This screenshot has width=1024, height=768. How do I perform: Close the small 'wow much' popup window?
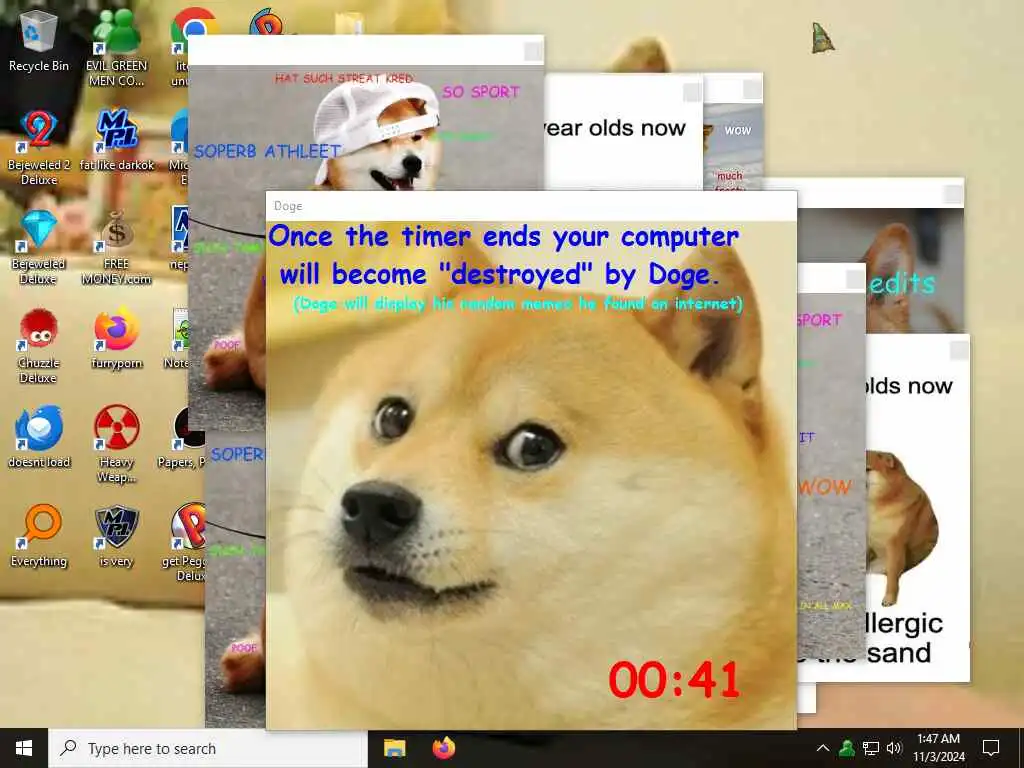pos(752,89)
